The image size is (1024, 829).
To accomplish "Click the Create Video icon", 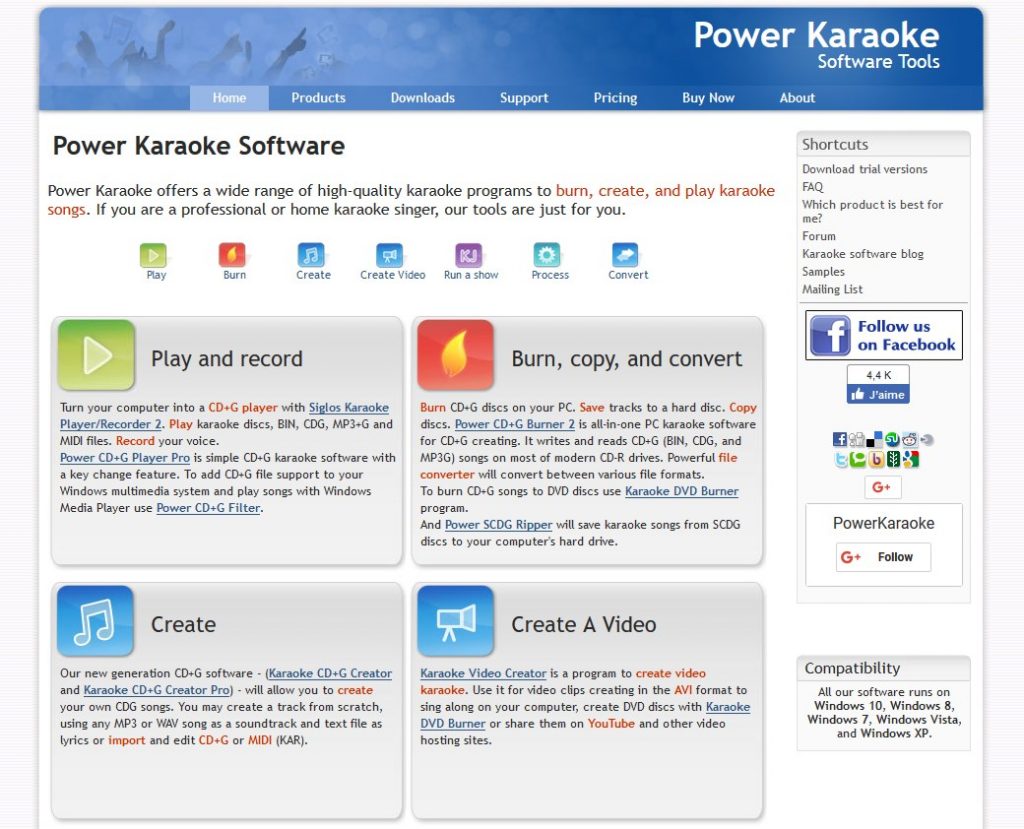I will (x=391, y=253).
